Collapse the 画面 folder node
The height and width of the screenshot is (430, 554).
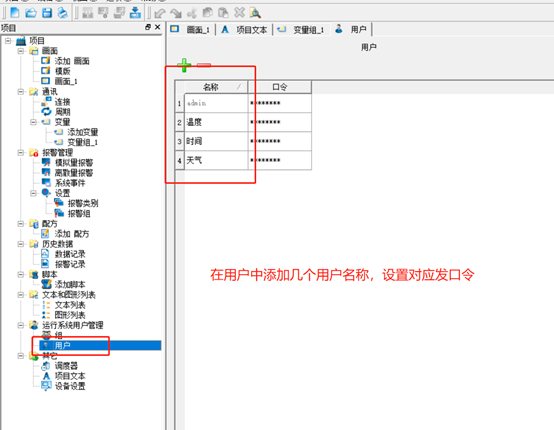(x=20, y=51)
